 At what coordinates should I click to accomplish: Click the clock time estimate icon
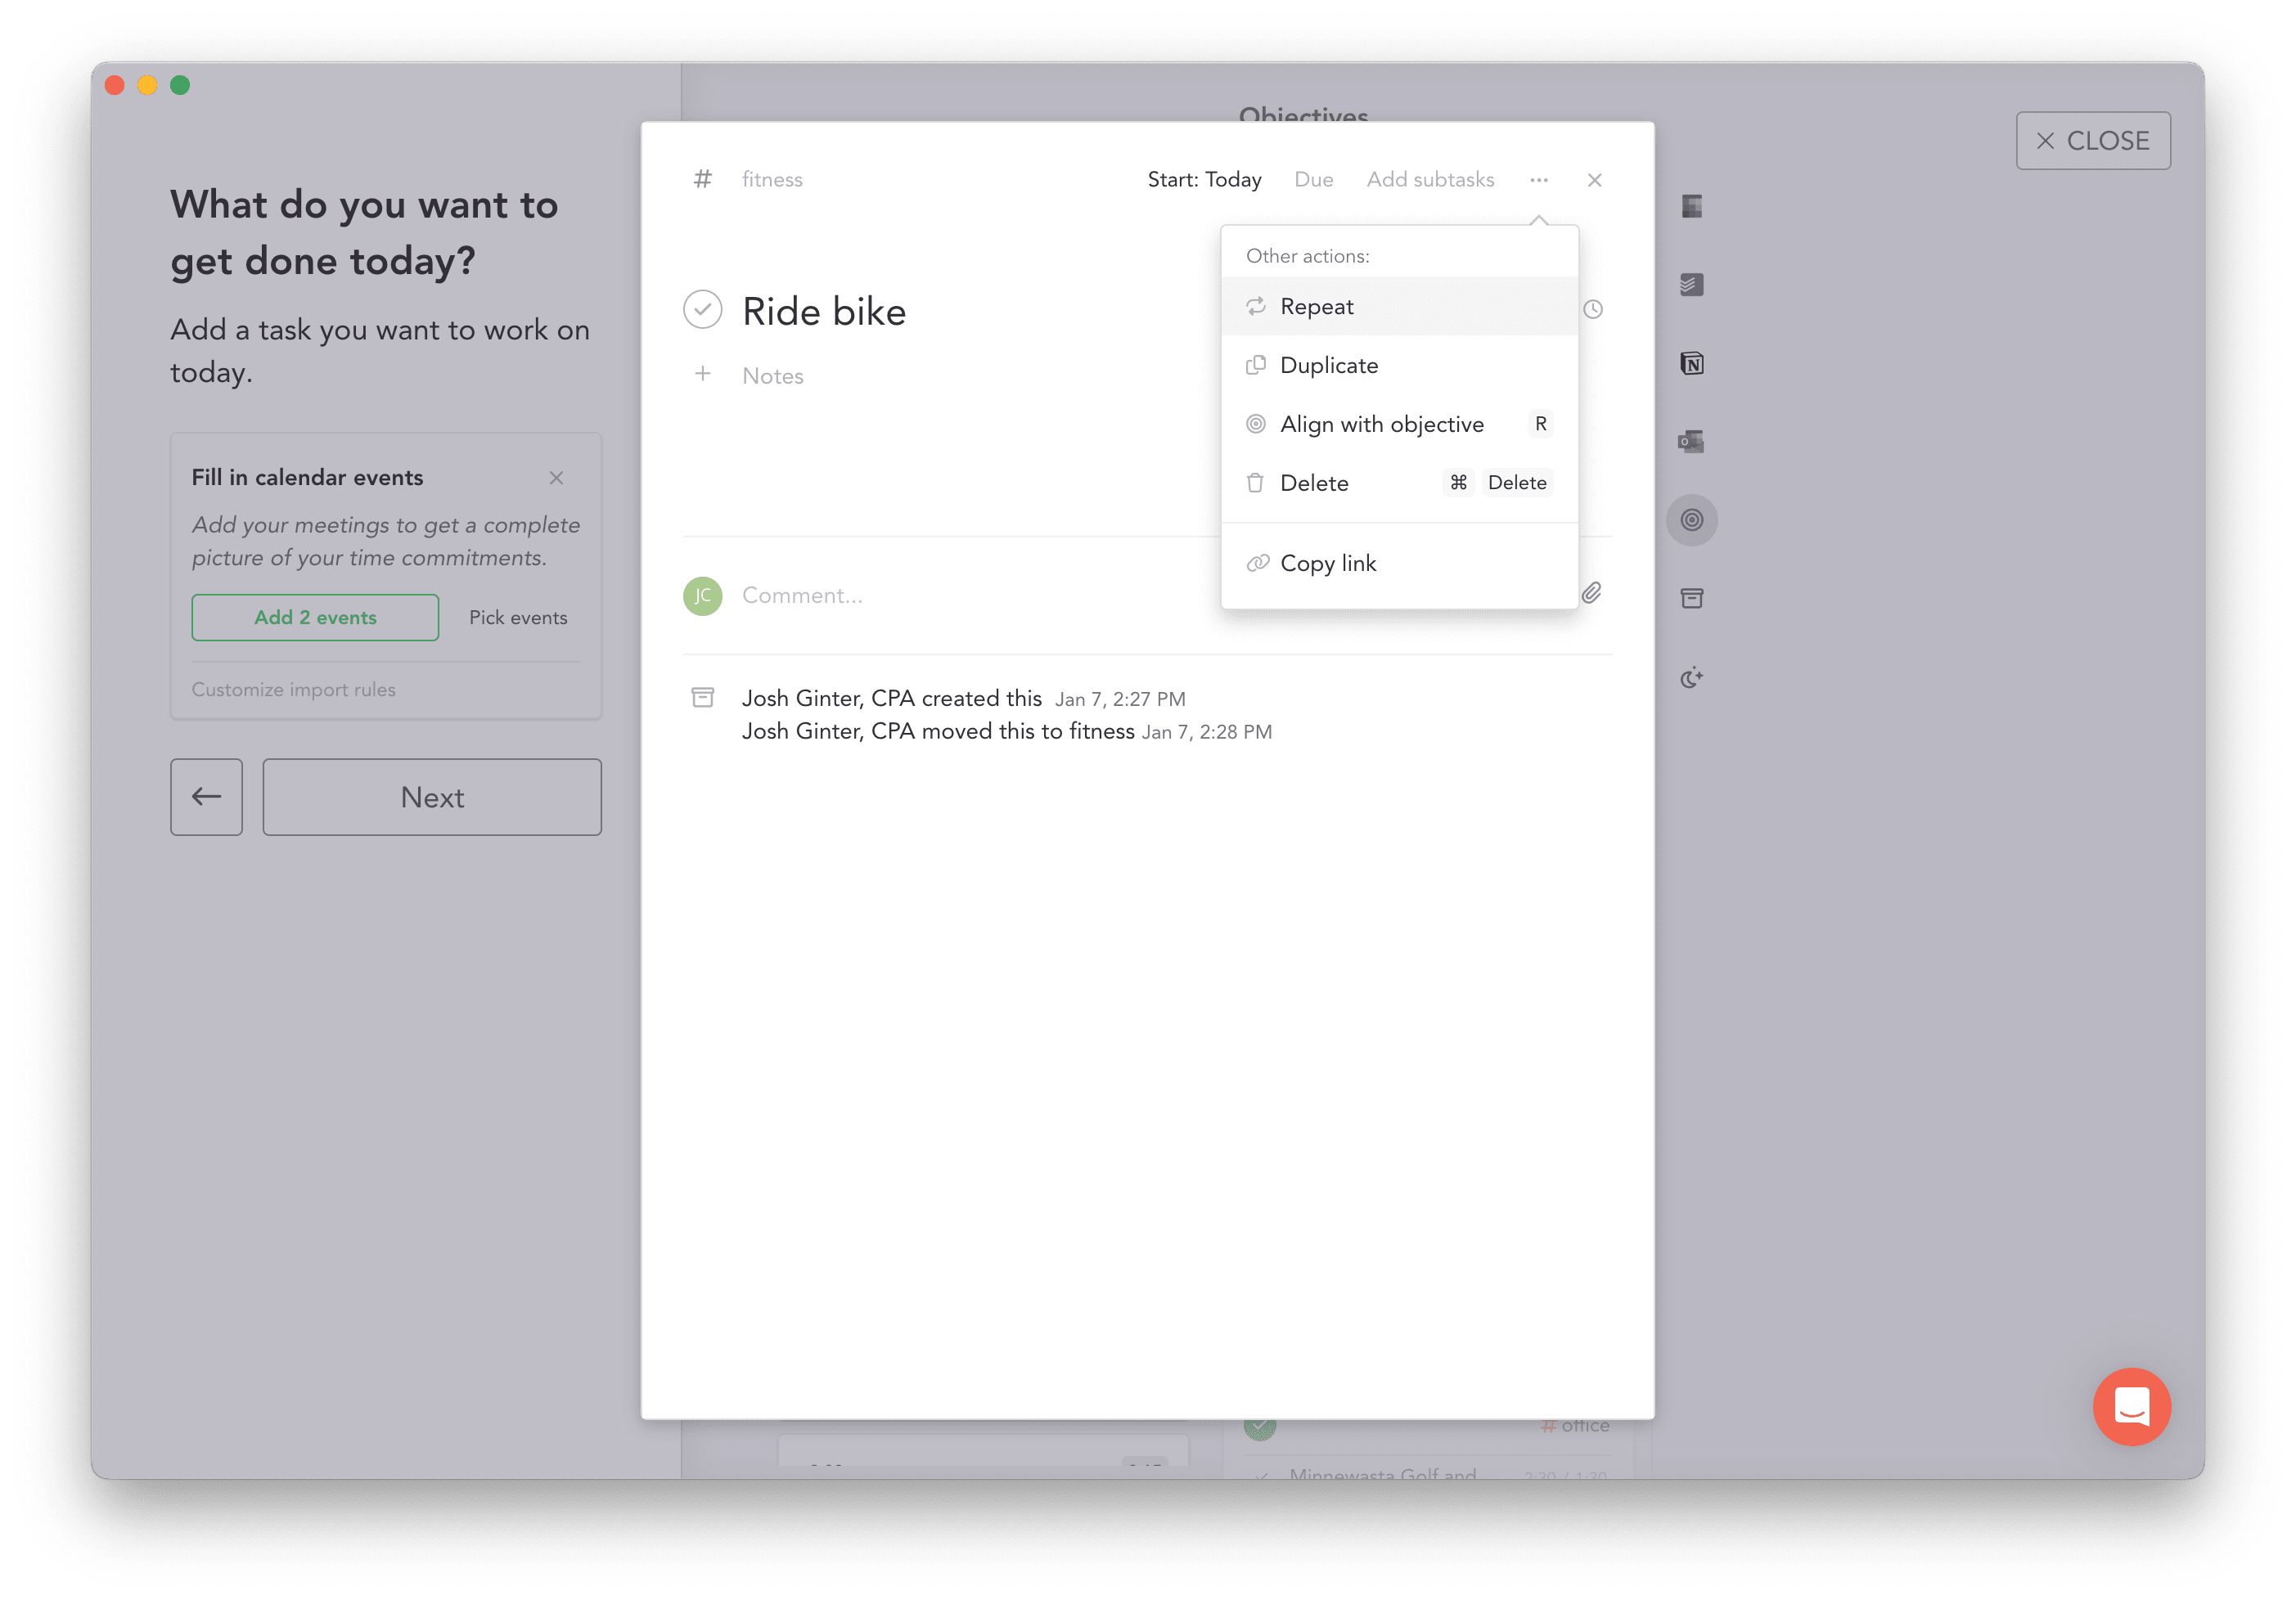(1594, 309)
